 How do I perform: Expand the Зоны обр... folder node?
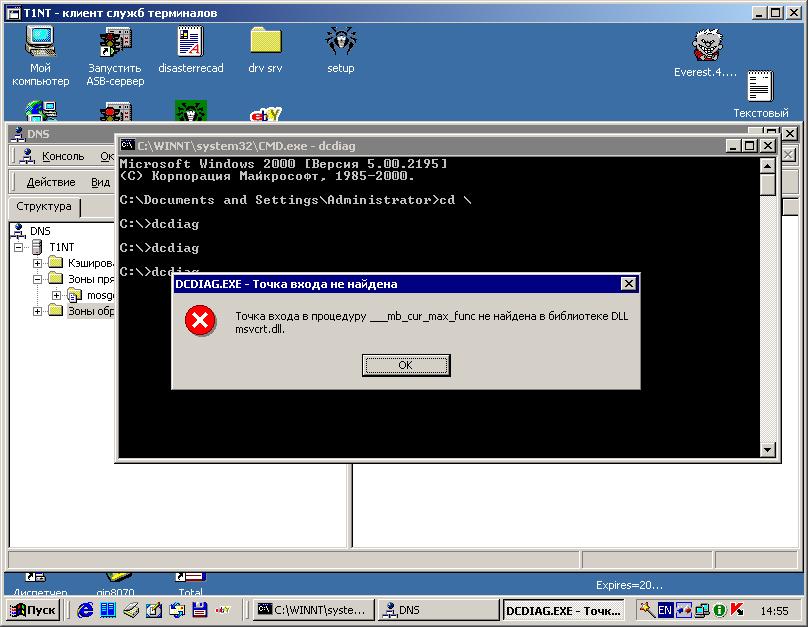tap(37, 311)
